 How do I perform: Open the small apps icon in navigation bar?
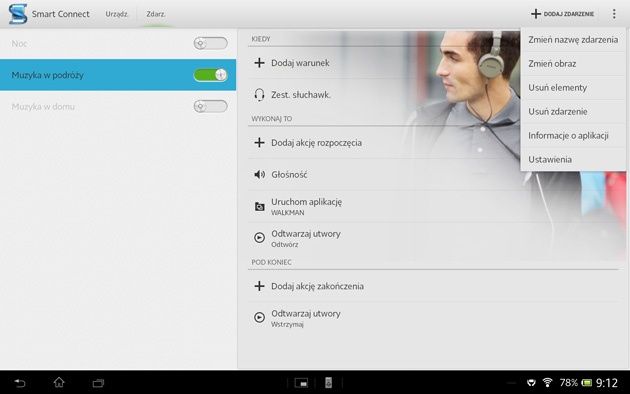point(301,383)
